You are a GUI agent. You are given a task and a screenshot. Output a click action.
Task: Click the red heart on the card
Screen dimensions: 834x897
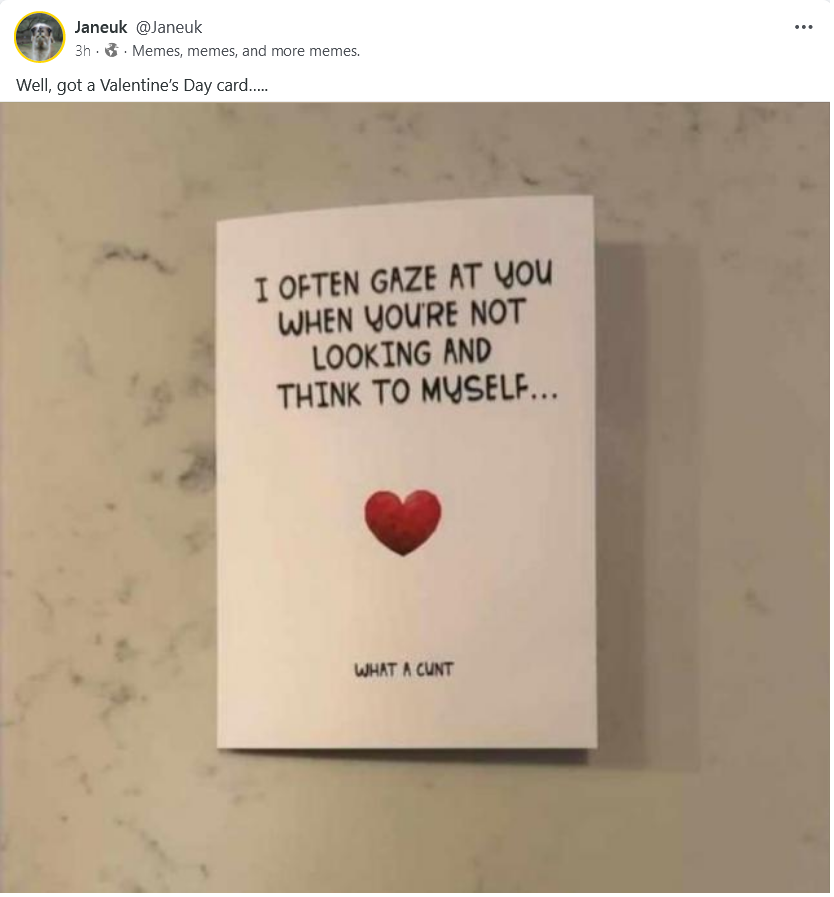(403, 522)
